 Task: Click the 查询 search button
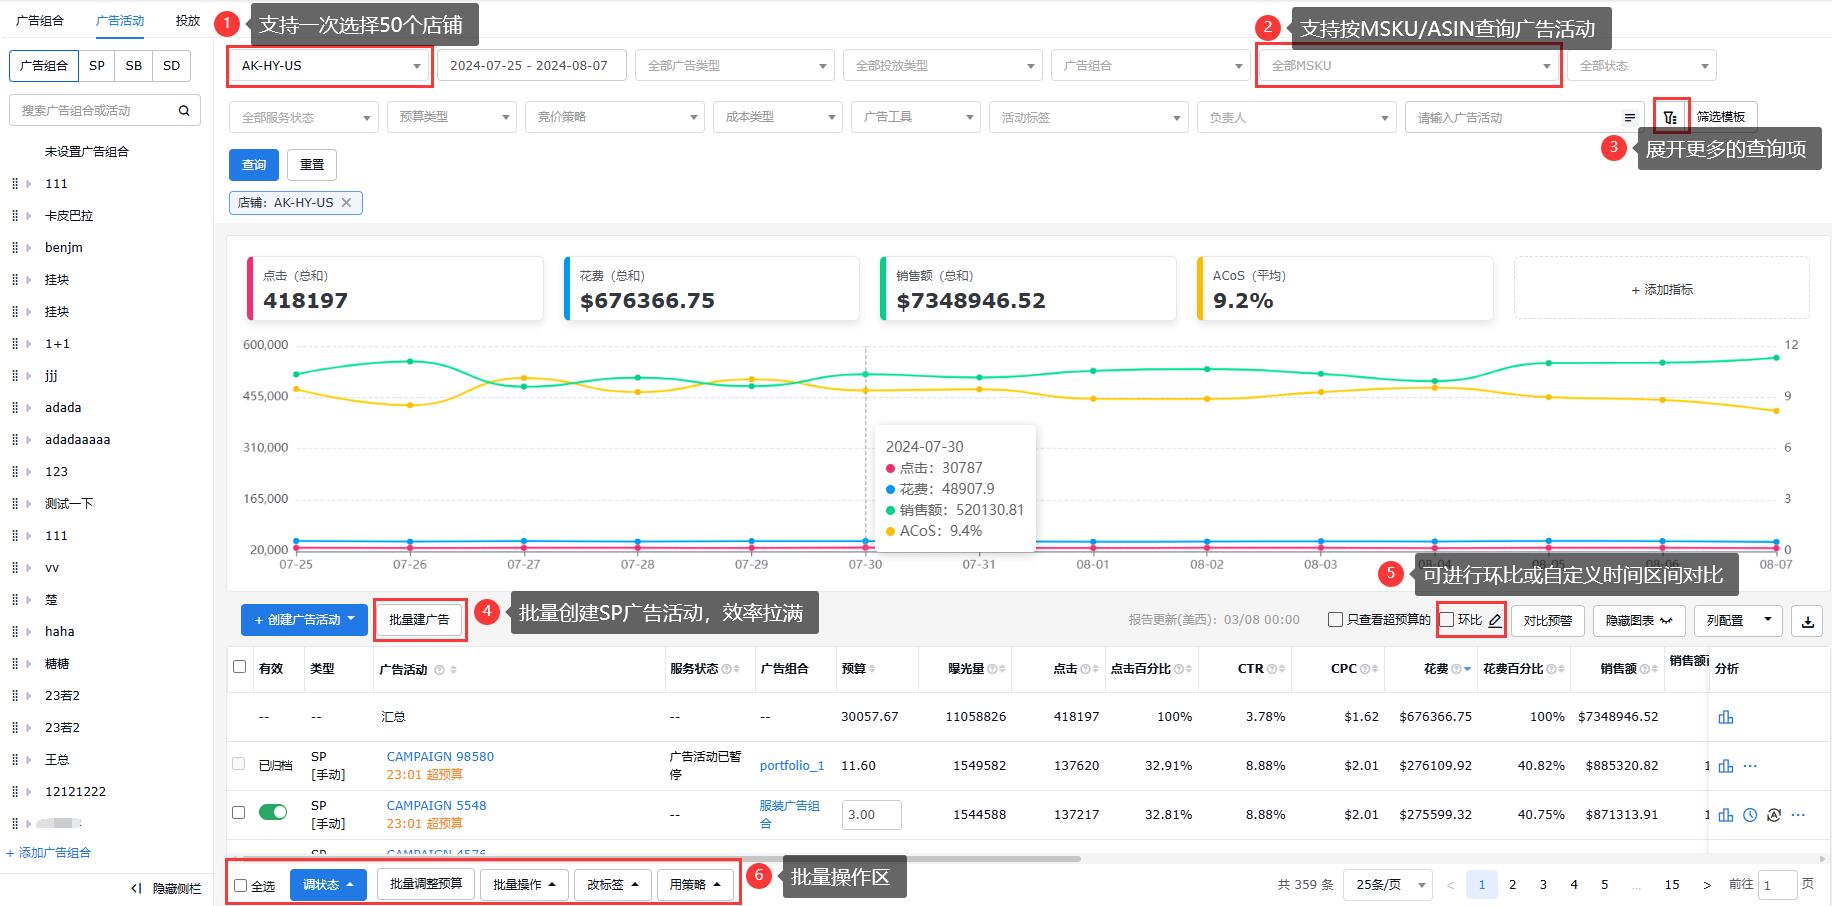254,165
